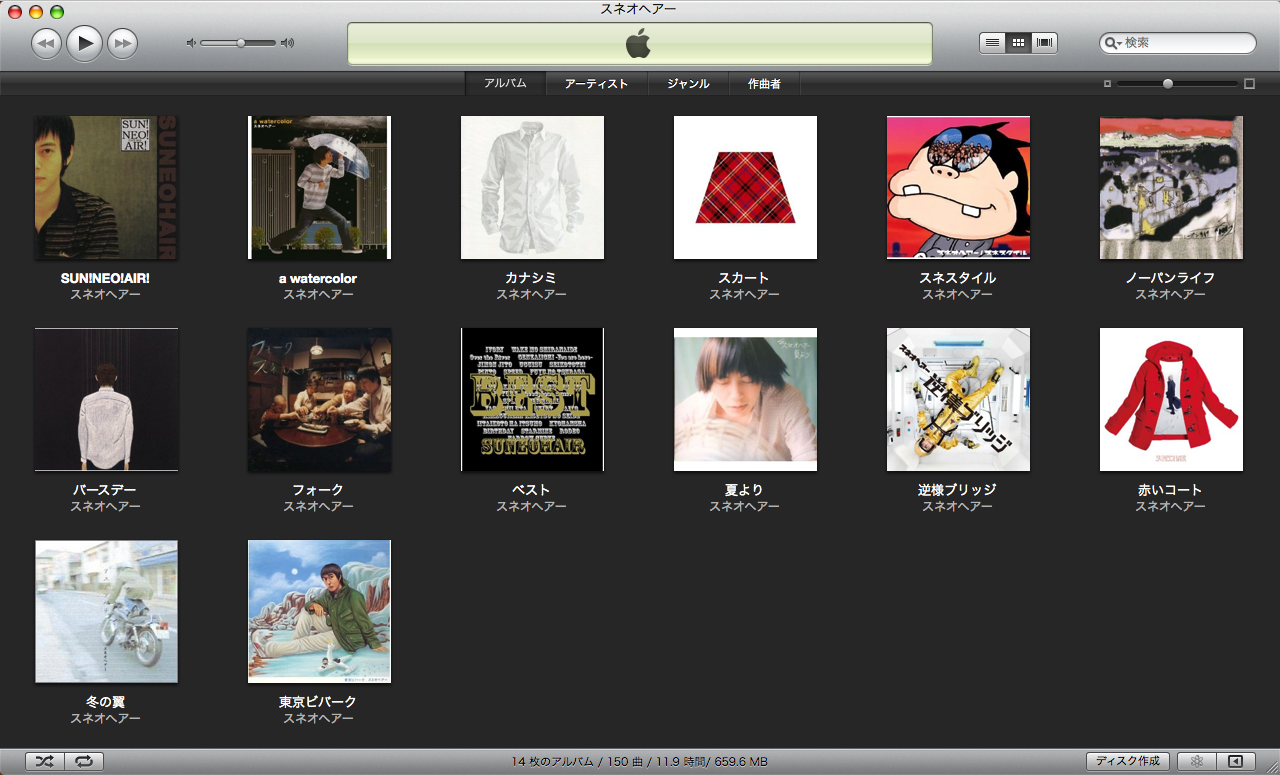
Task: Click the artist name under ベスト
Action: (531, 506)
